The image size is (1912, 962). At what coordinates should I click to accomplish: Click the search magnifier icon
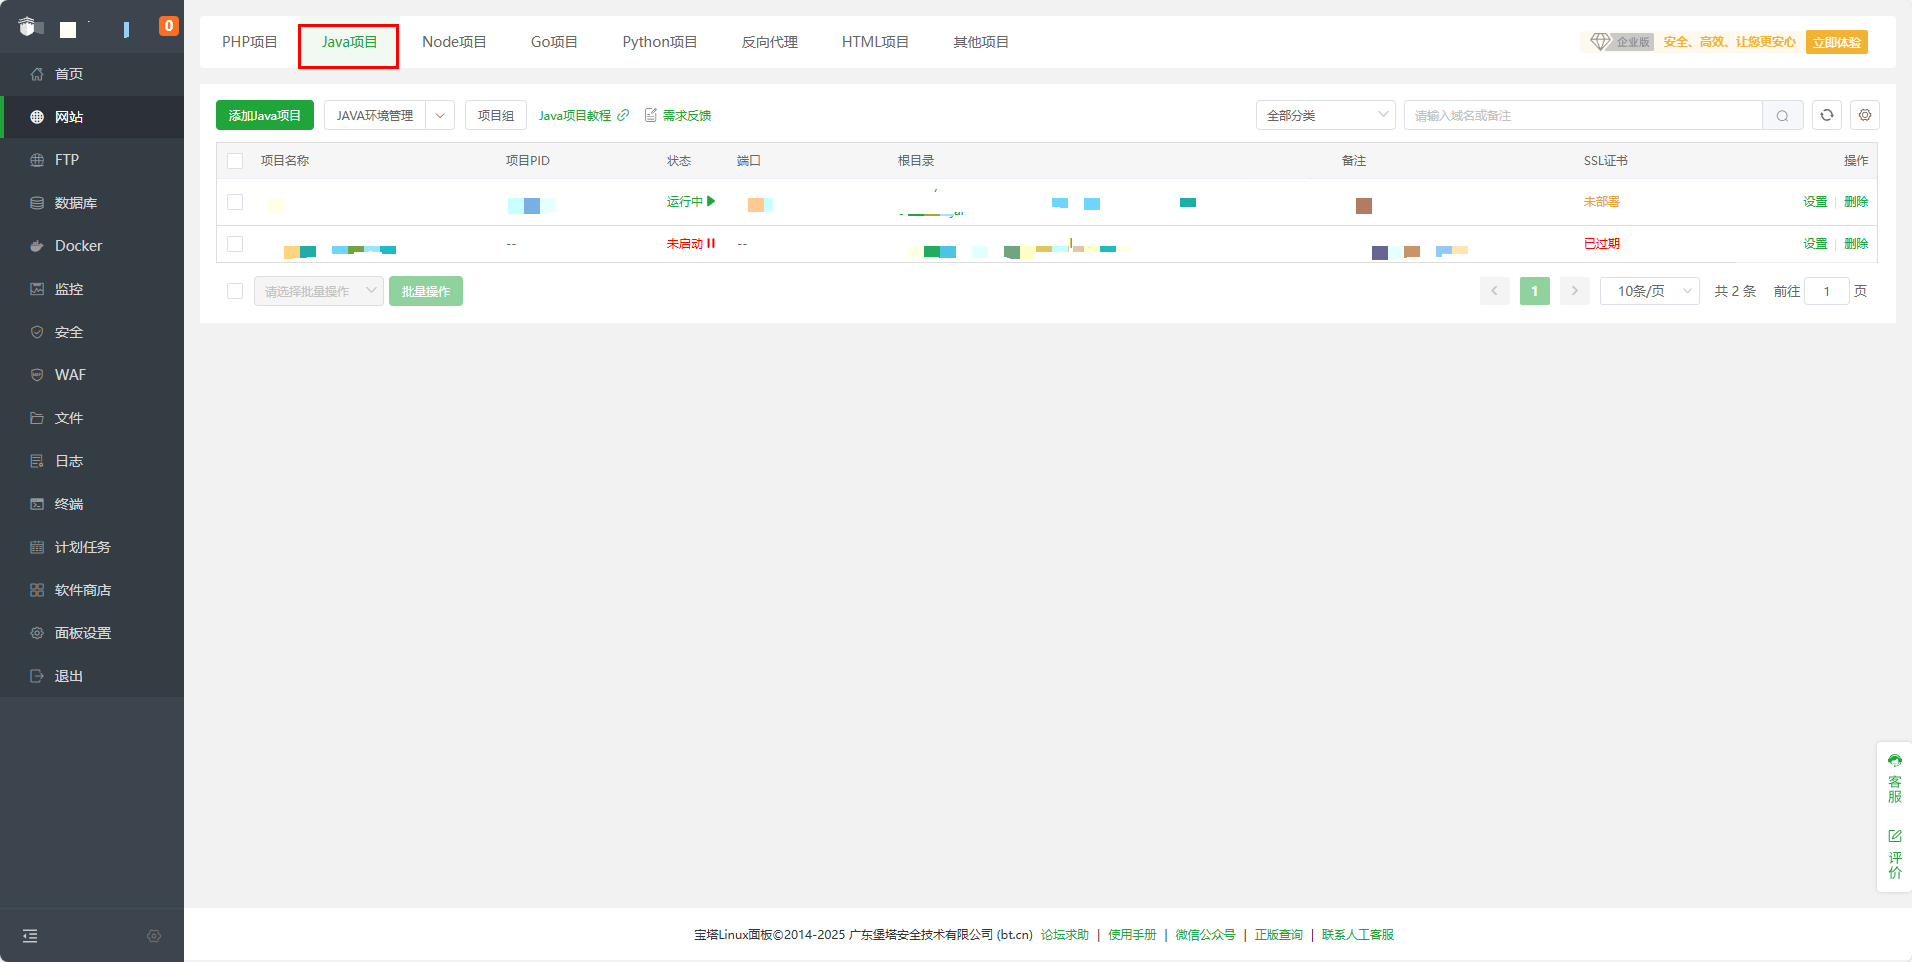(1782, 116)
